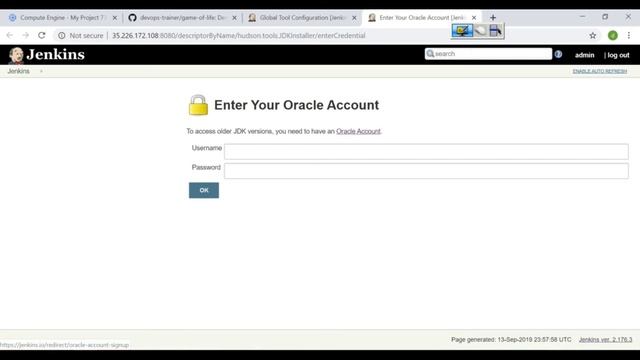640x360 pixels.
Task: Open the Jenkins ver. 2.176.3 link
Action: [x=605, y=340]
